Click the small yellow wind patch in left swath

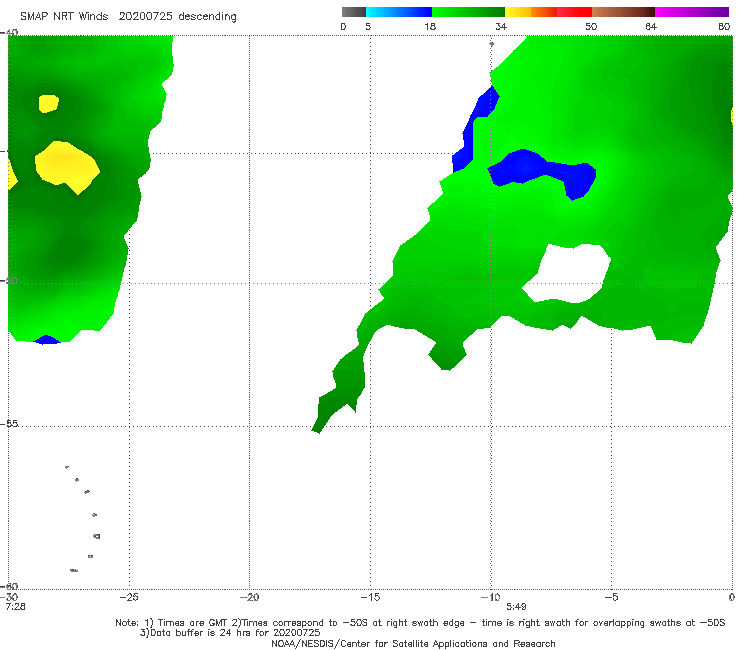coord(48,103)
